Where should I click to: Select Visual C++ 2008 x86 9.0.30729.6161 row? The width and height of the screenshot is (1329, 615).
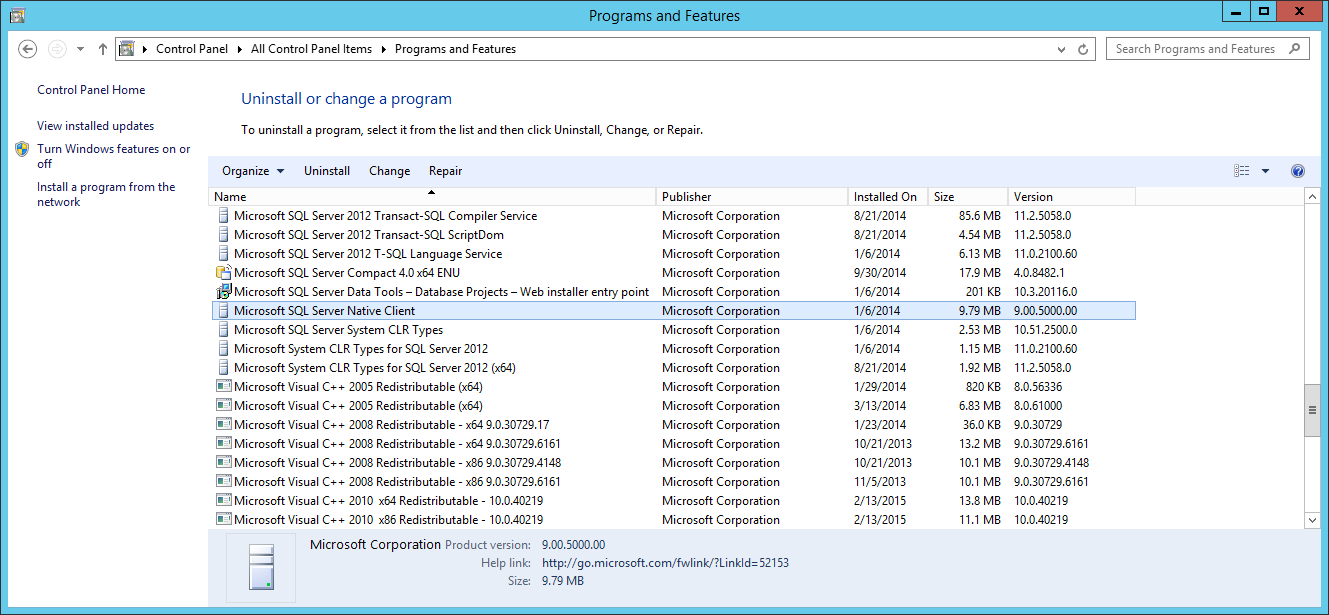tap(675, 482)
